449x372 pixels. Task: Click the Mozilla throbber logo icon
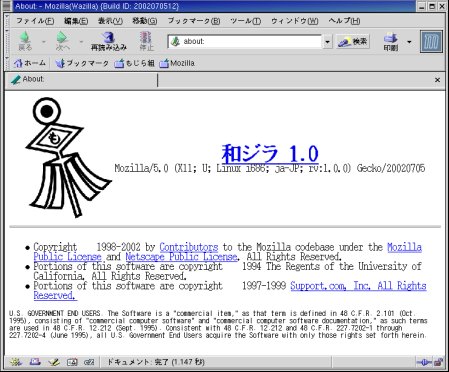coord(431,42)
